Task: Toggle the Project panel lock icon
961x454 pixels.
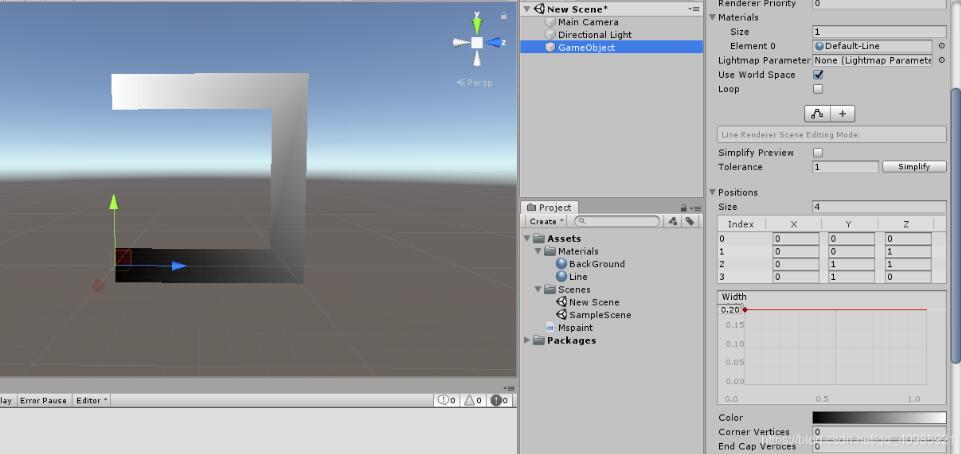Action: click(x=684, y=208)
